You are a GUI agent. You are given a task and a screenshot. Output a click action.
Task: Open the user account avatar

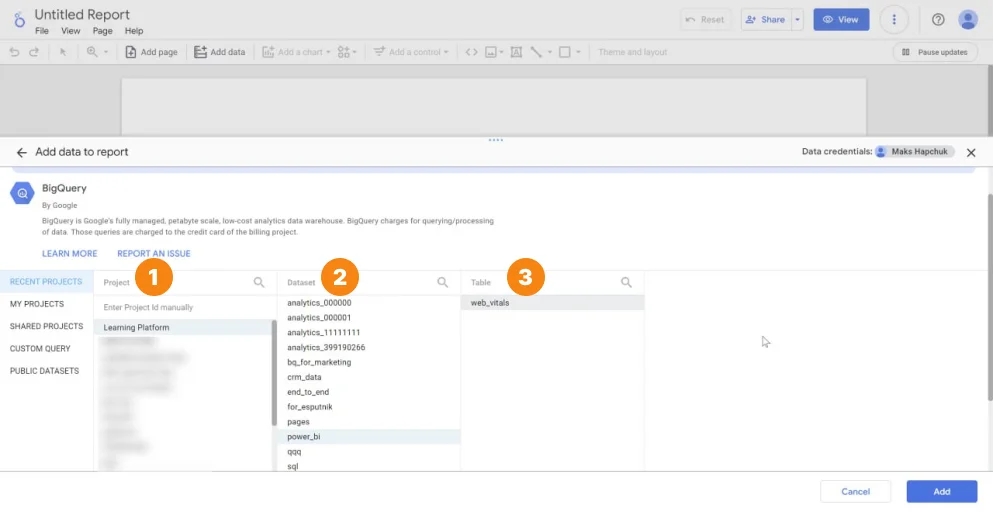click(968, 20)
